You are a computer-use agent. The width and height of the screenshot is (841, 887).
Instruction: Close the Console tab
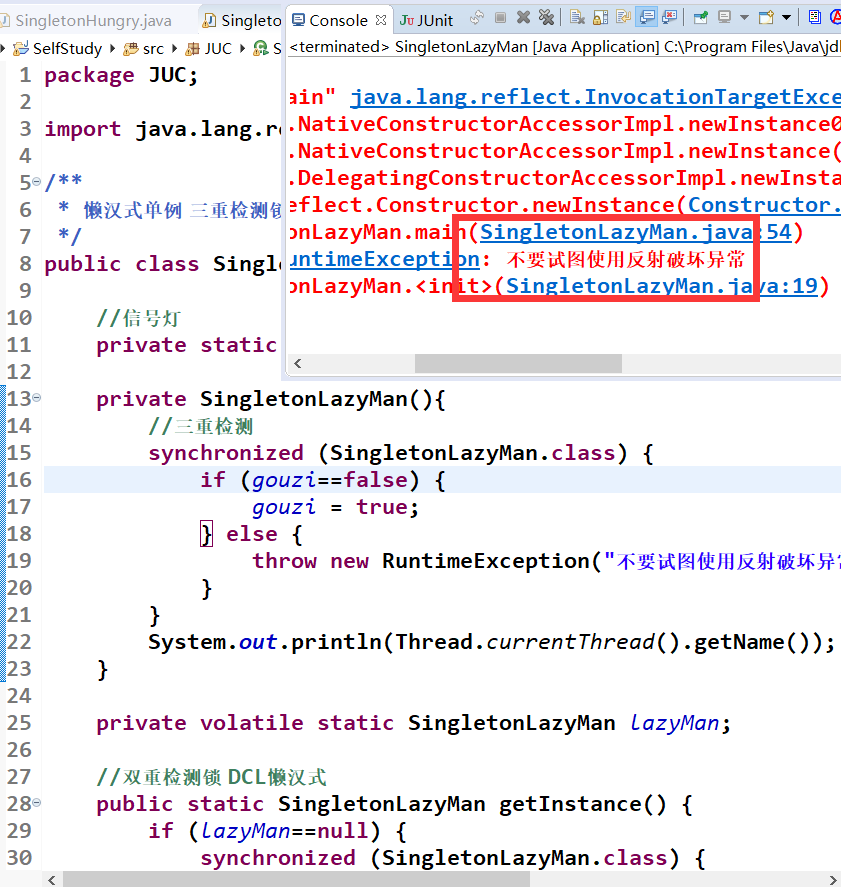381,20
